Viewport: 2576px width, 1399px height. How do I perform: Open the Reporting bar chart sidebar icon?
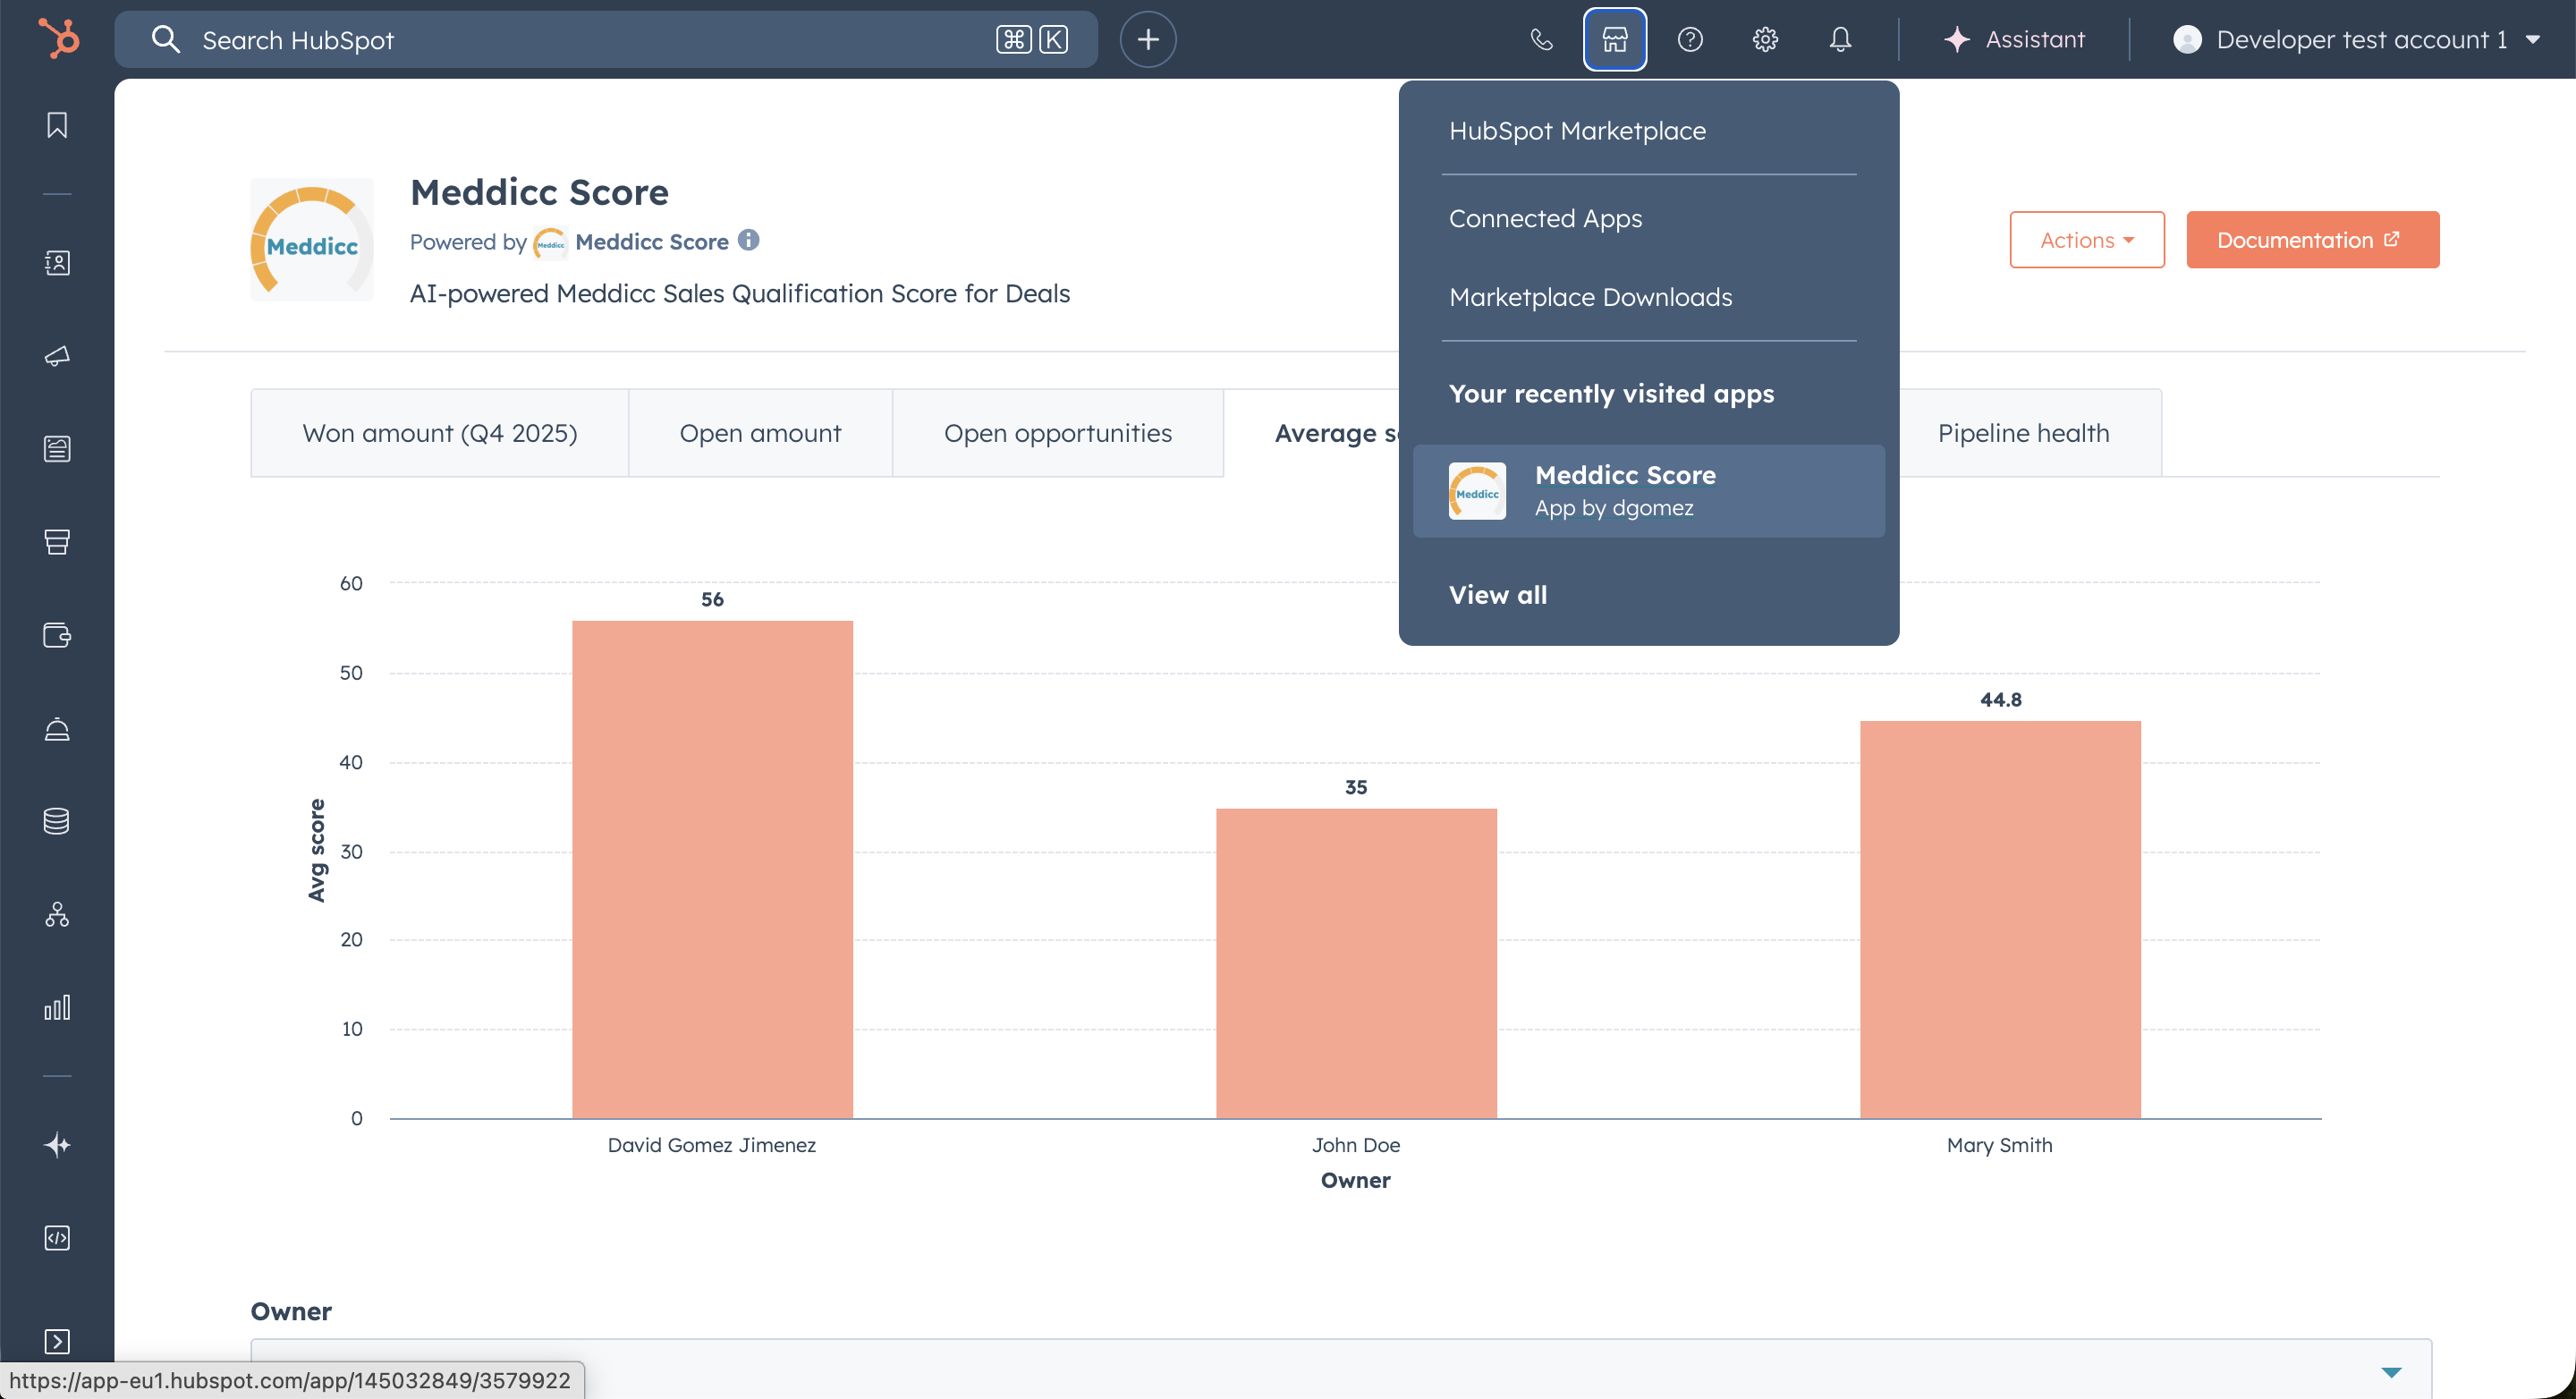click(x=57, y=1007)
